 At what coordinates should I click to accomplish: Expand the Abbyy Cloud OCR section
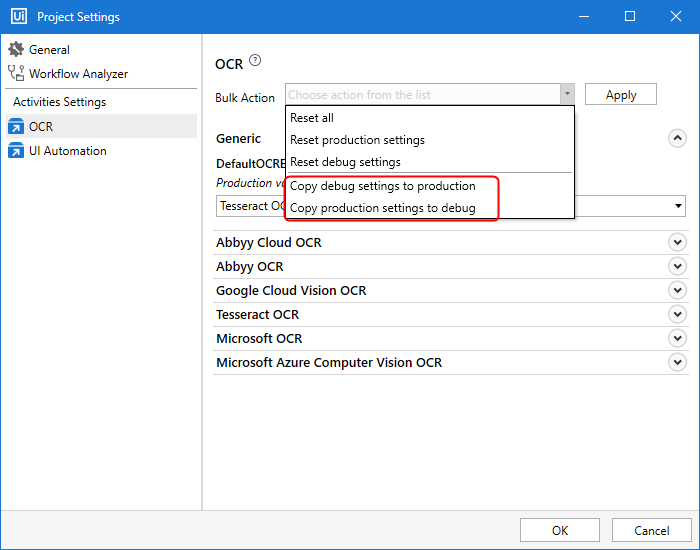pyautogui.click(x=677, y=242)
